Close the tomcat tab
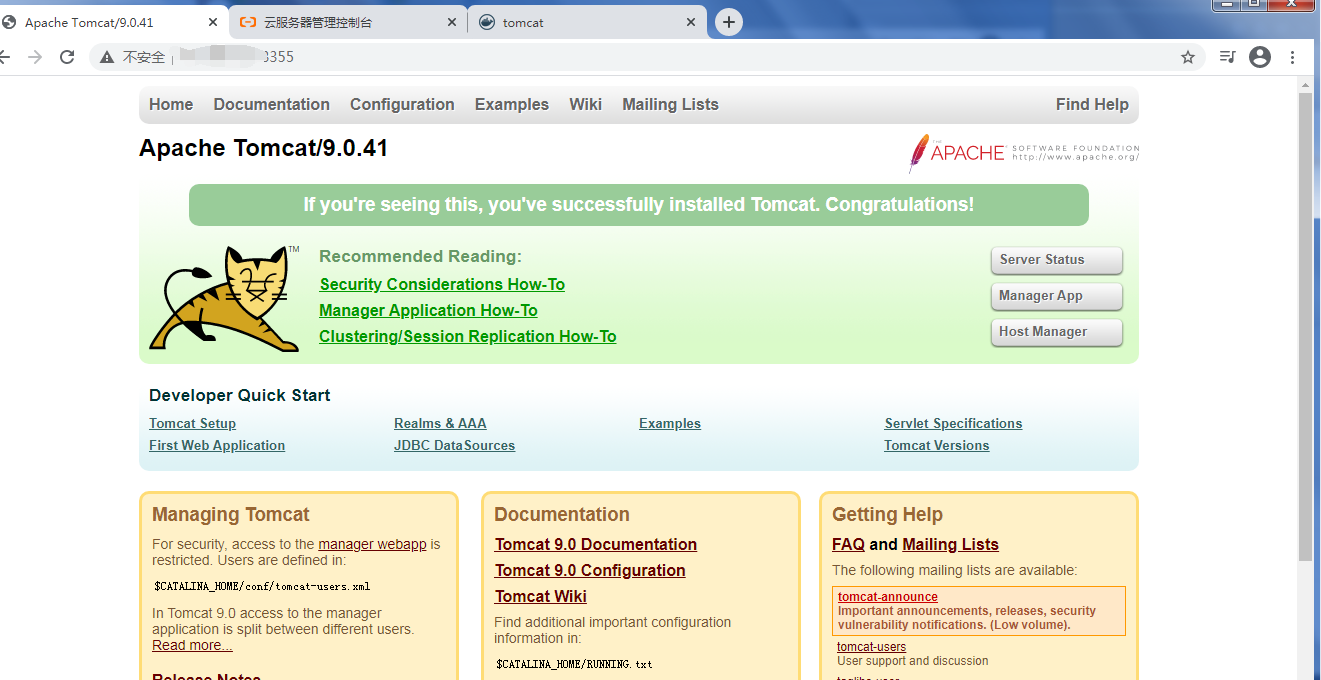 (691, 22)
